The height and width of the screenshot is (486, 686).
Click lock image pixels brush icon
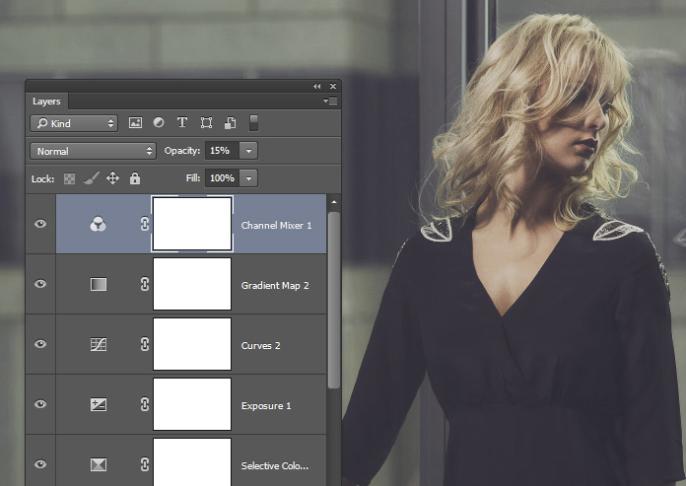tap(90, 178)
